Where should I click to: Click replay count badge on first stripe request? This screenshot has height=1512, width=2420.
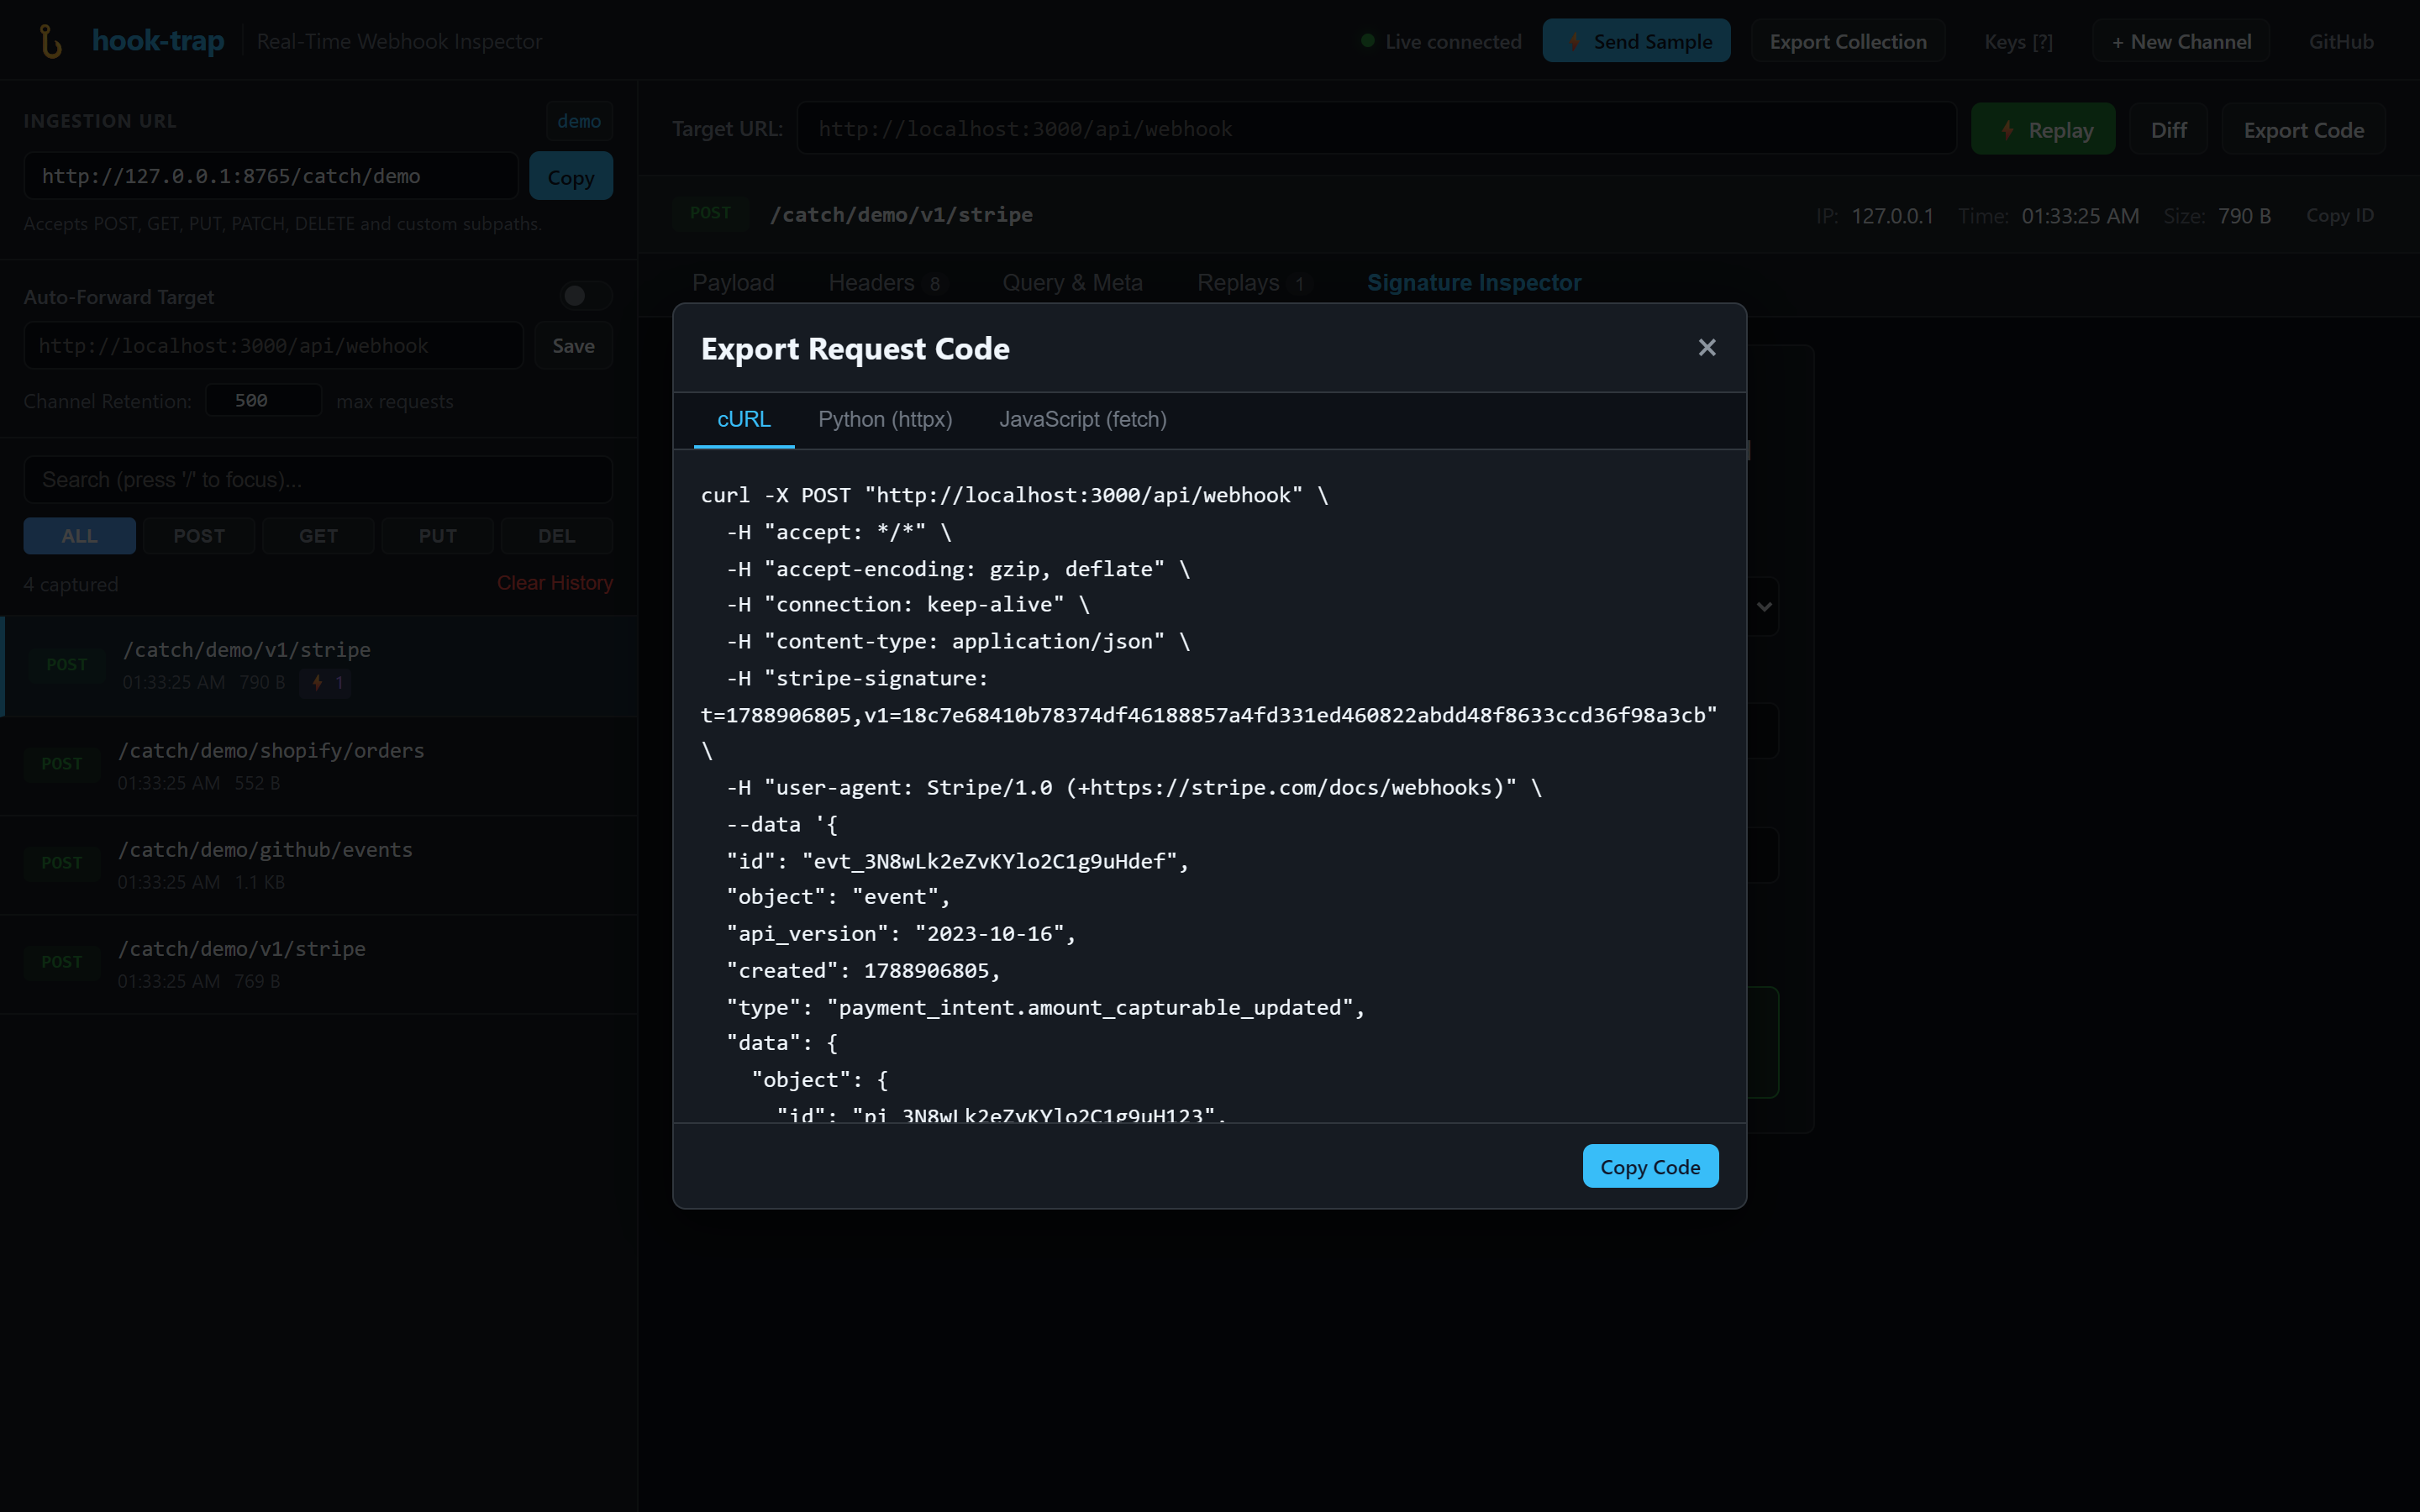(x=327, y=683)
